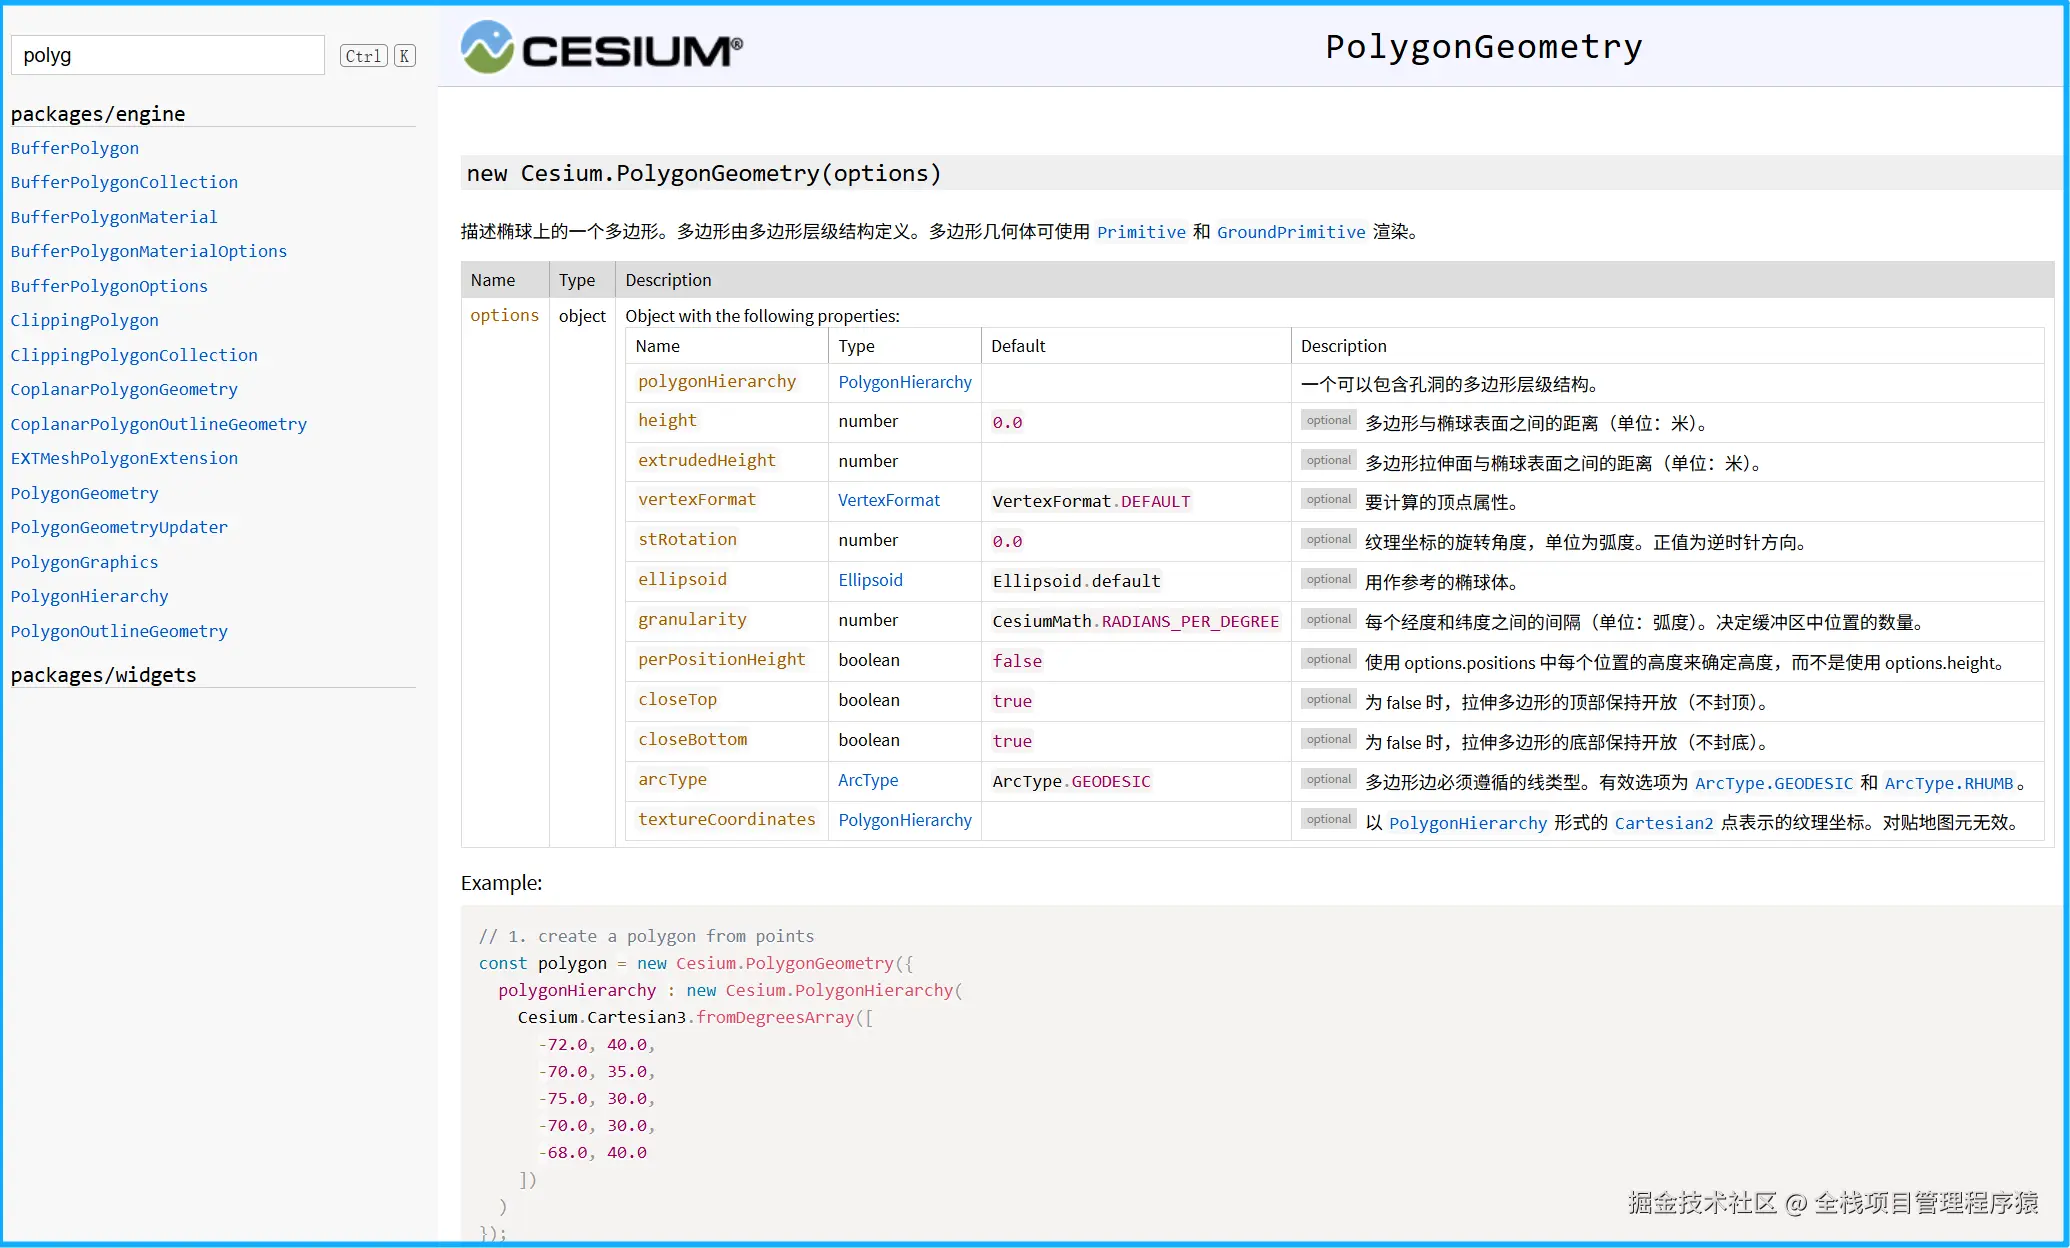
Task: Click the 'ellipsoid' property name
Action: (682, 579)
